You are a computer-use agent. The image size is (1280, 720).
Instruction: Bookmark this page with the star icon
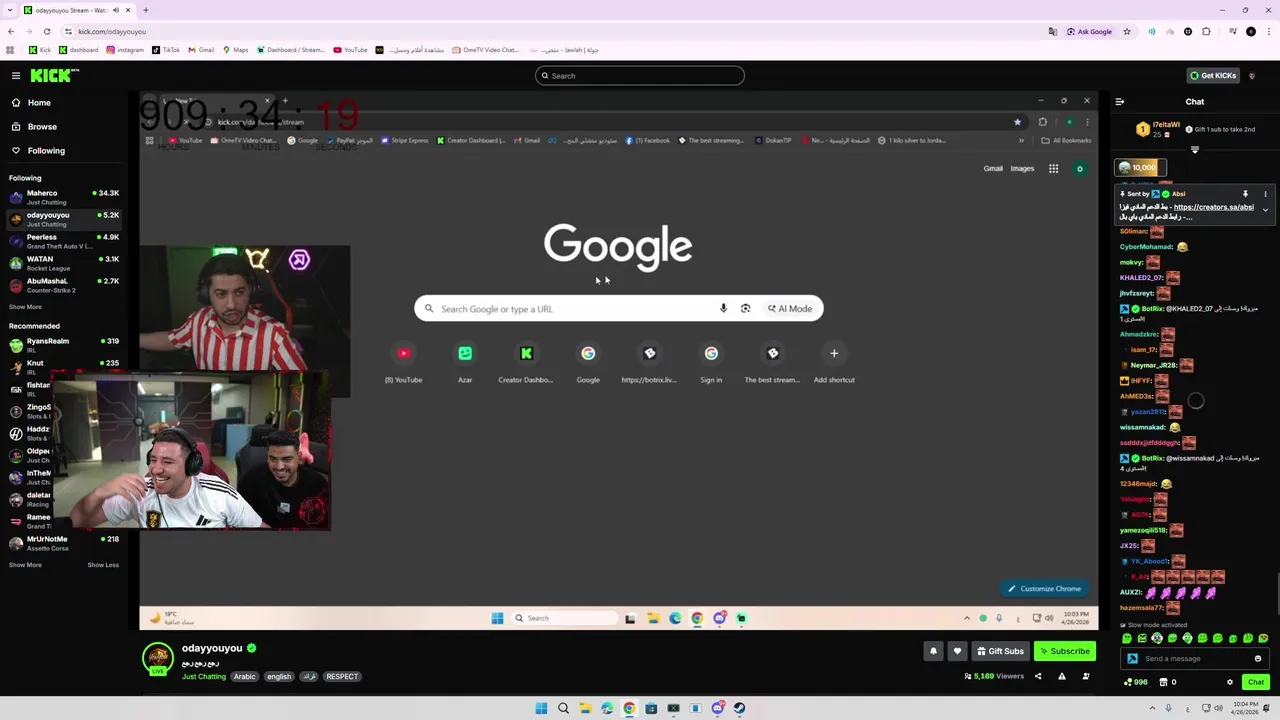coord(1127,31)
